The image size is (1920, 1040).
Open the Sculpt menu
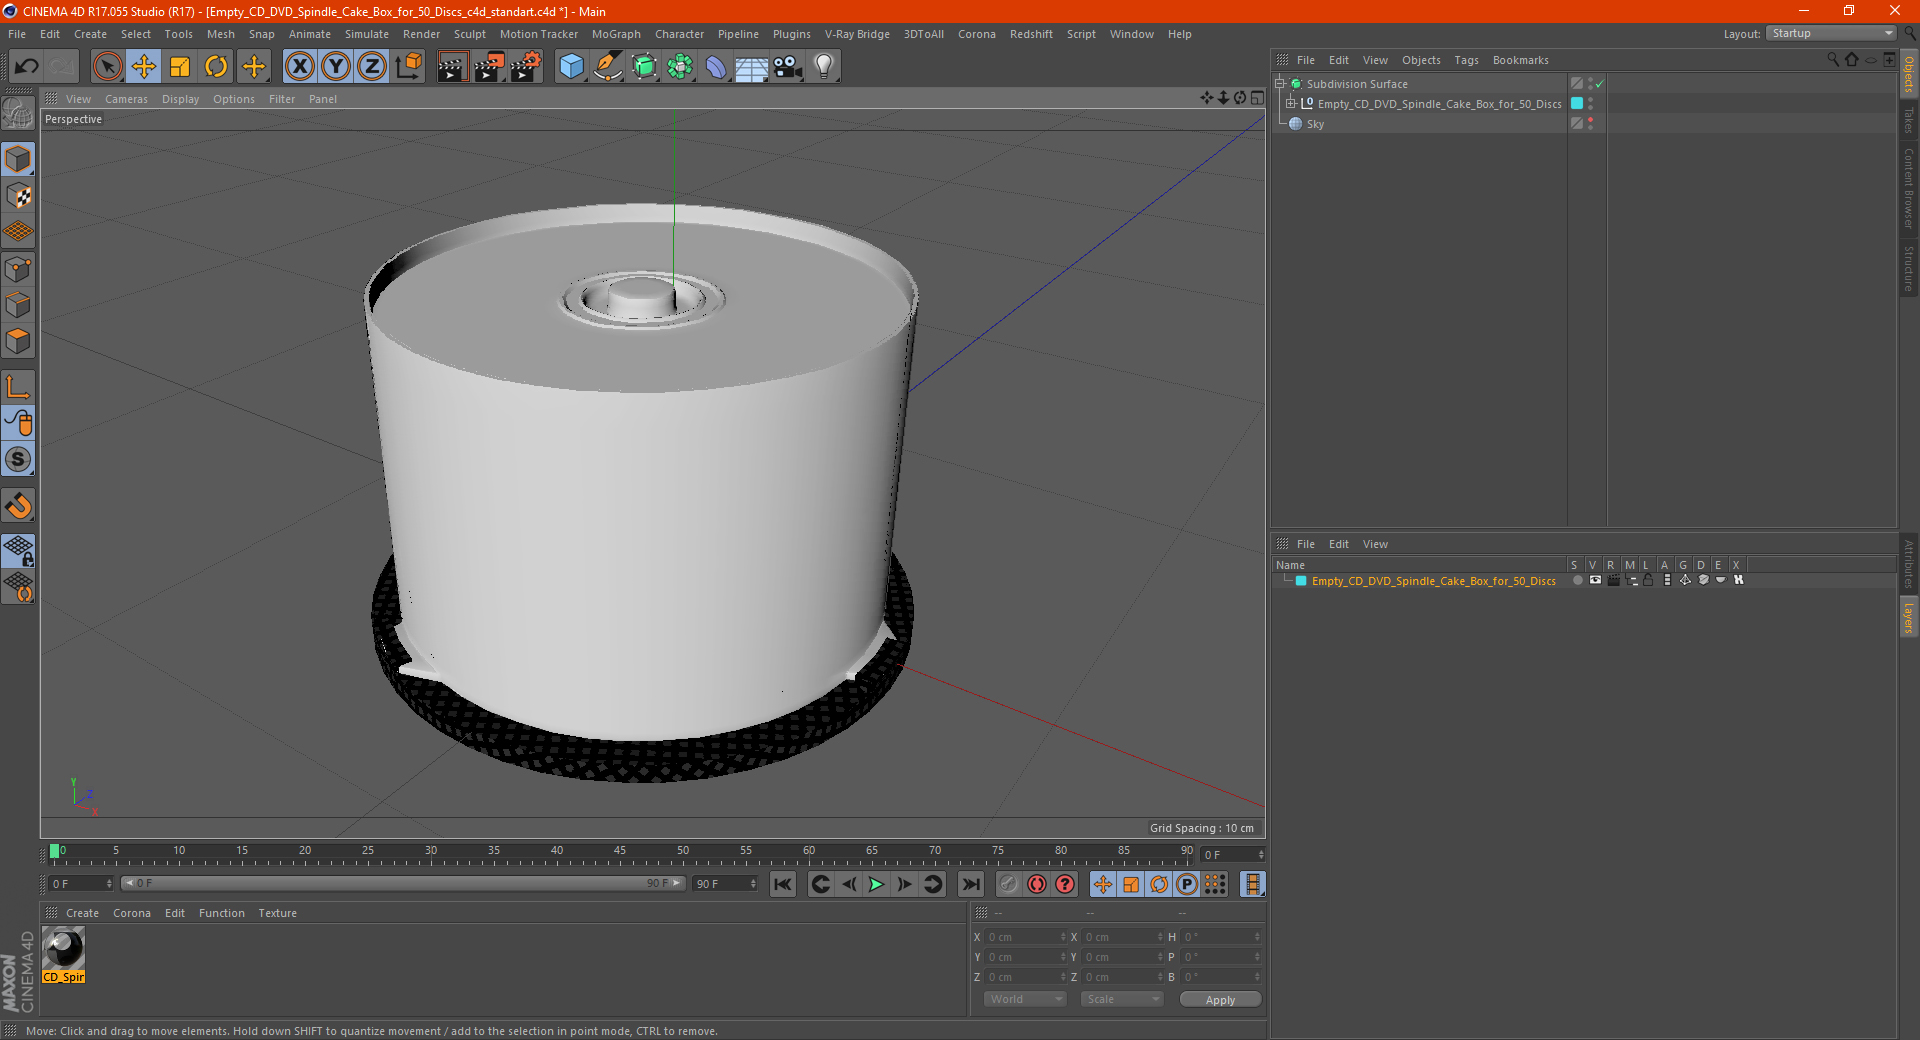(x=470, y=34)
